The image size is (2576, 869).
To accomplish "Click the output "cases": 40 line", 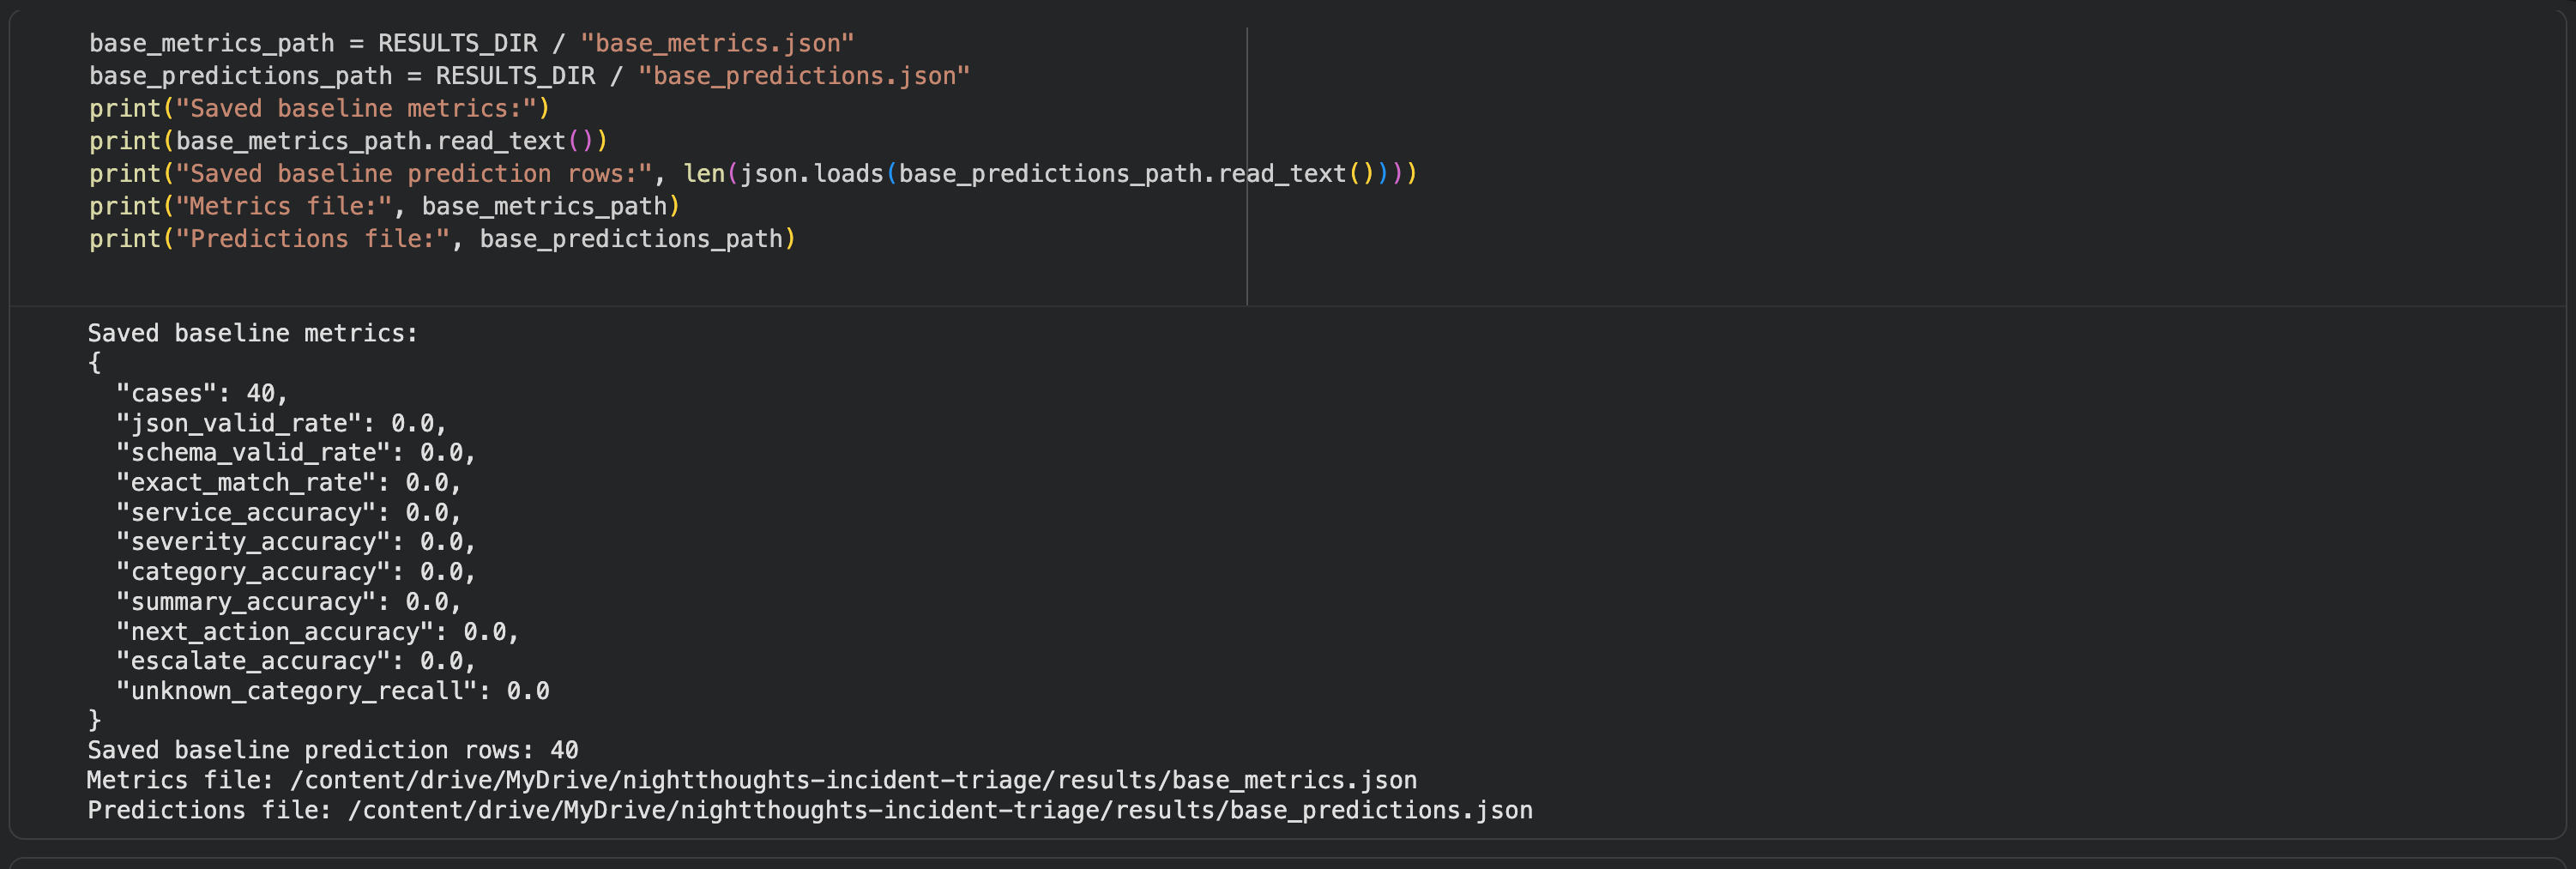I will click(201, 393).
